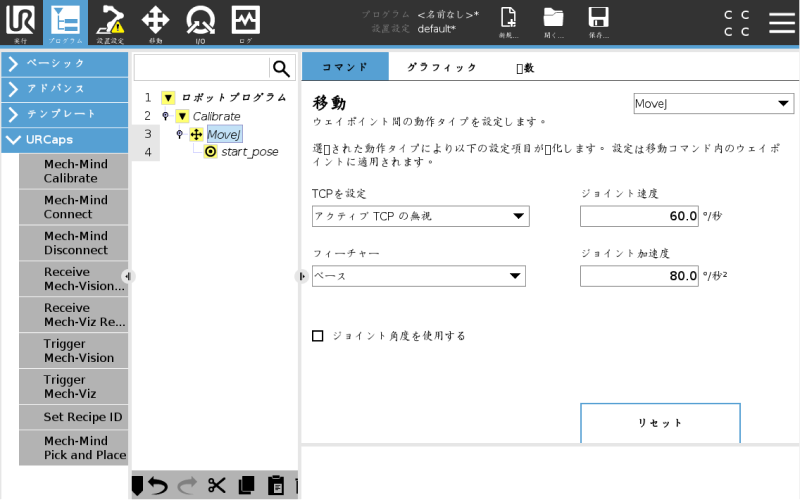Click the paste clipboard icon

click(276, 486)
